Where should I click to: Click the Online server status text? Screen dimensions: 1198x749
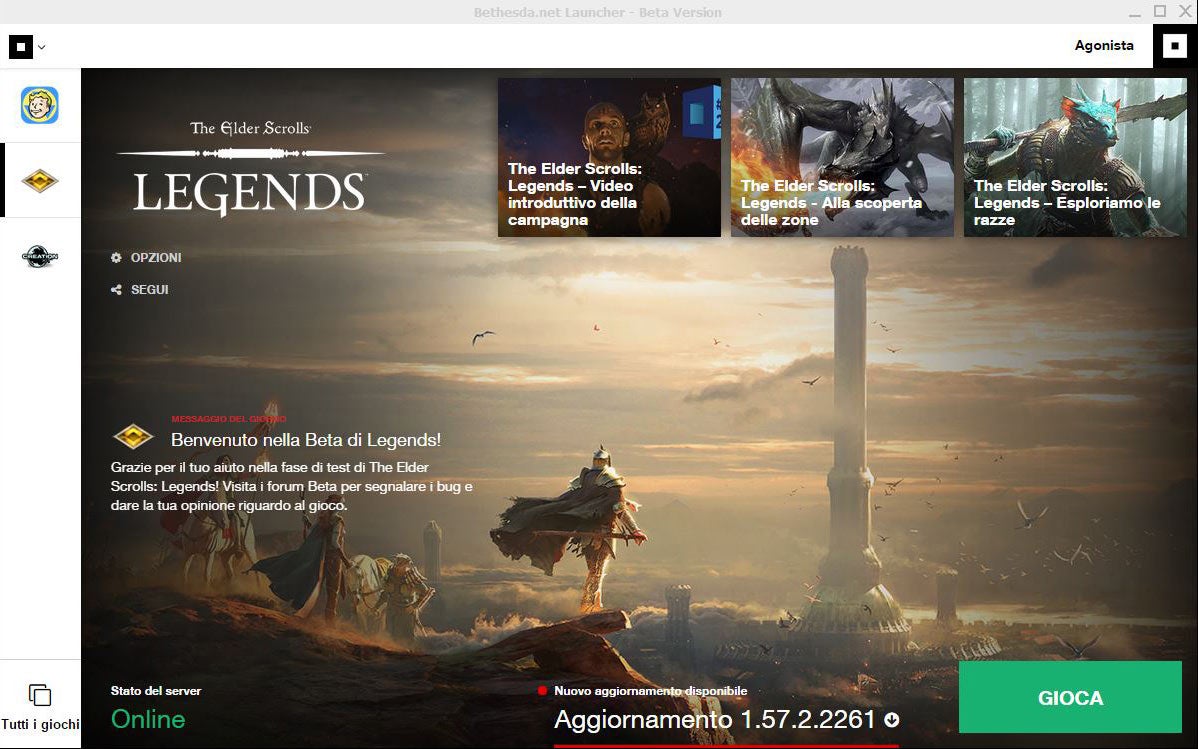tap(148, 719)
